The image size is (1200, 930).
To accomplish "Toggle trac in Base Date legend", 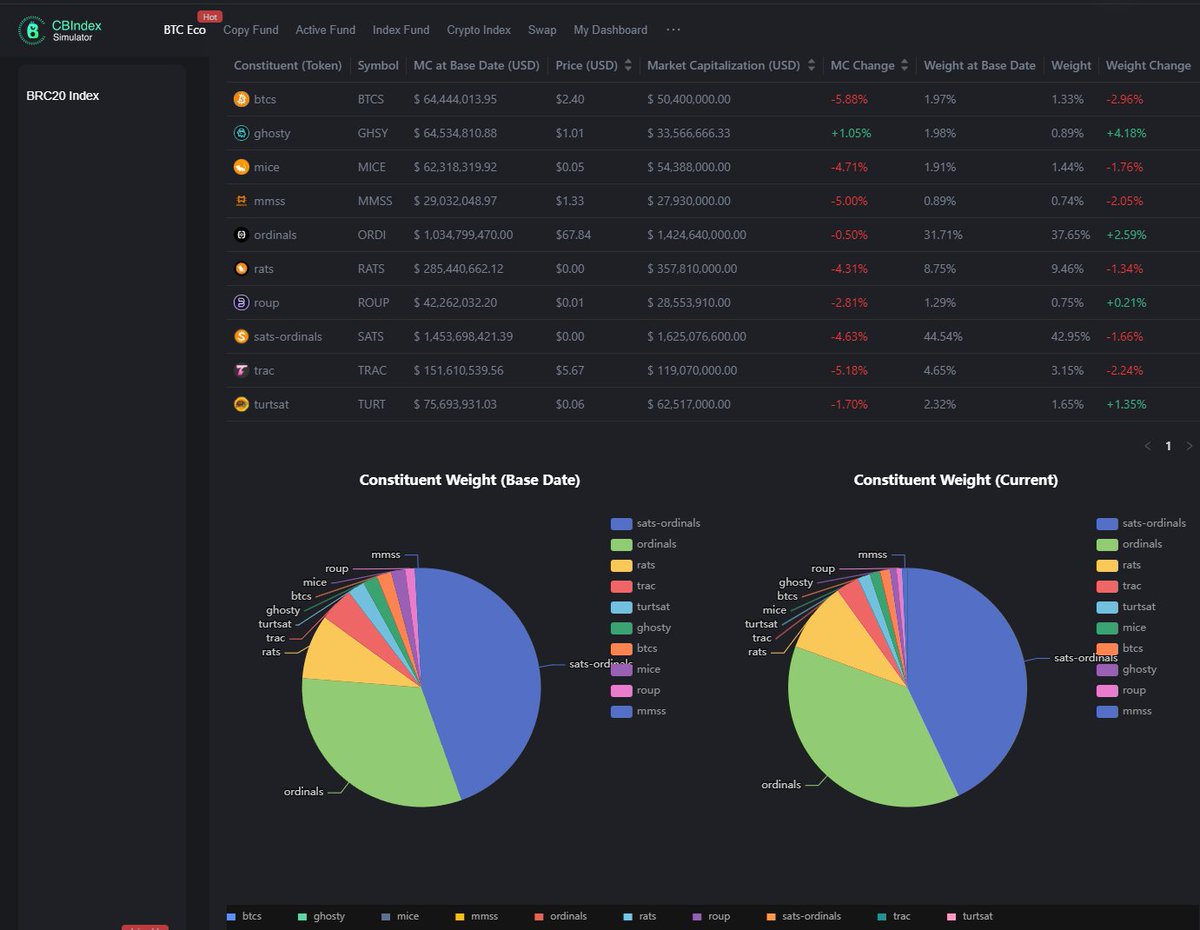I will click(633, 586).
